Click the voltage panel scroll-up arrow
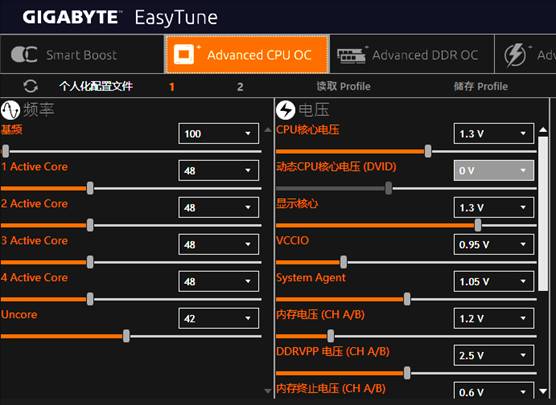 point(543,130)
